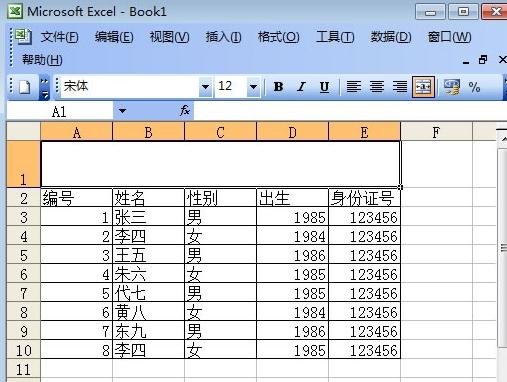Open the 窗口(W) menu
507x382 pixels.
pyautogui.click(x=449, y=37)
